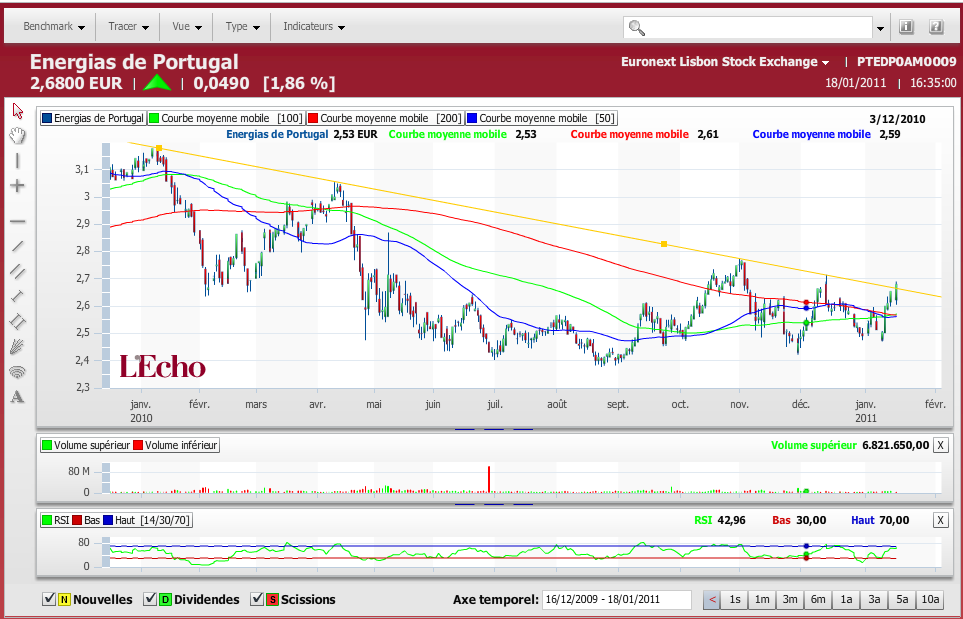This screenshot has height=619, width=963.
Task: Click the red back arrow before 1s
Action: [712, 599]
